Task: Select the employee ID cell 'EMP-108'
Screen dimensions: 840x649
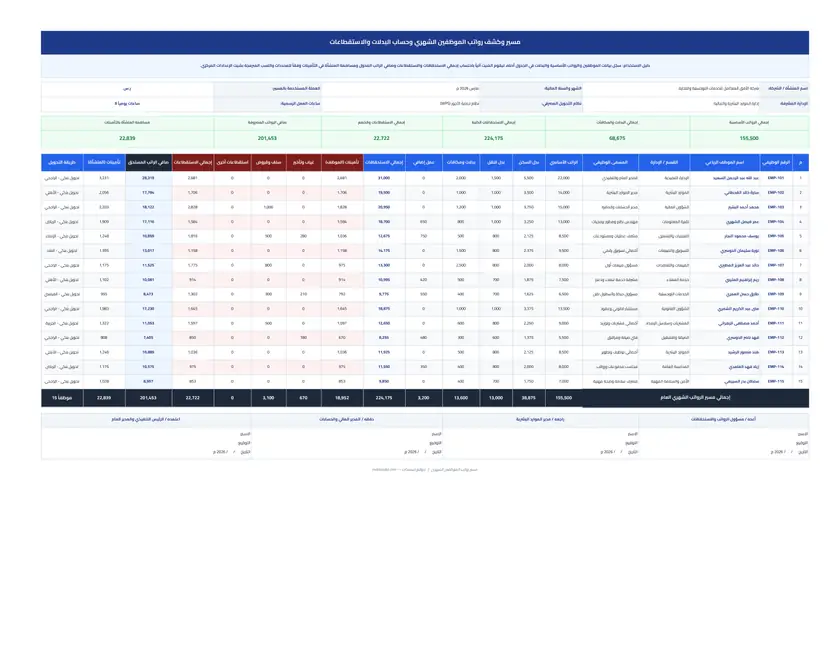Action: [x=776, y=280]
